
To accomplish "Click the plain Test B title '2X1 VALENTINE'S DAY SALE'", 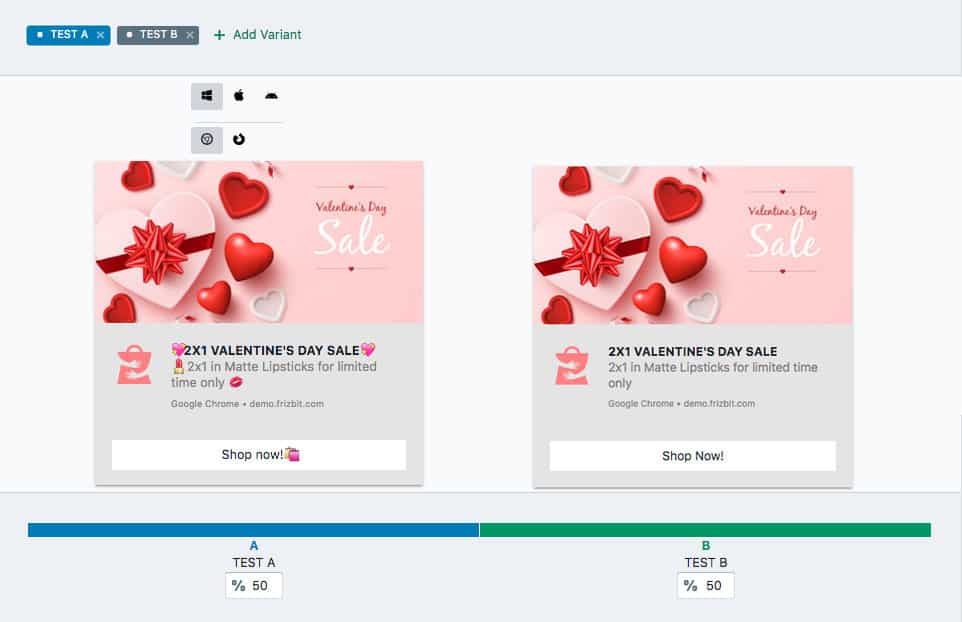I will coord(693,351).
